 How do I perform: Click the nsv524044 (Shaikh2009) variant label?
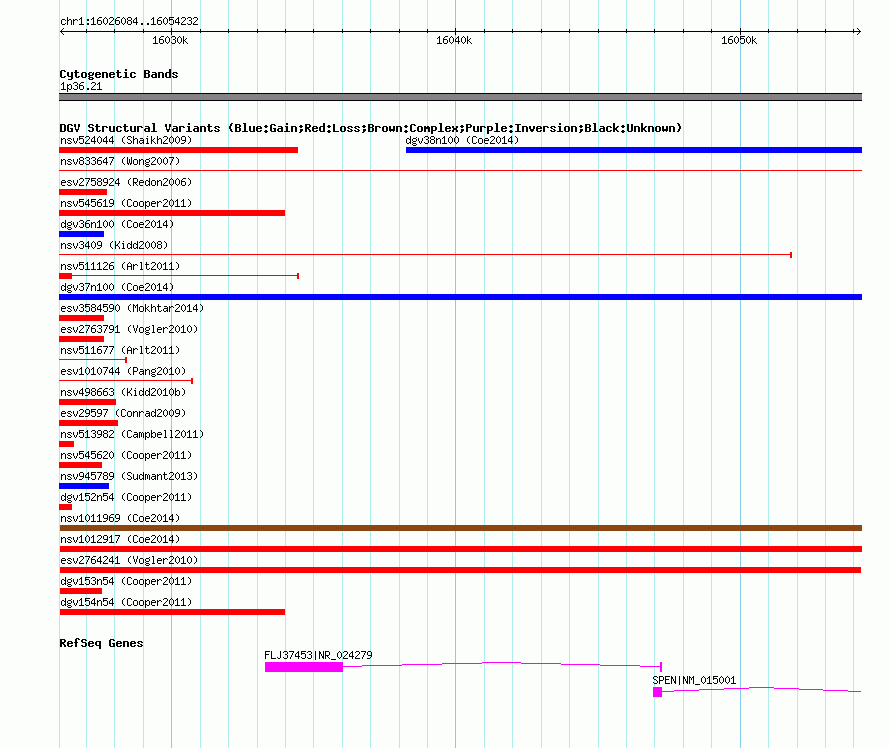point(126,140)
